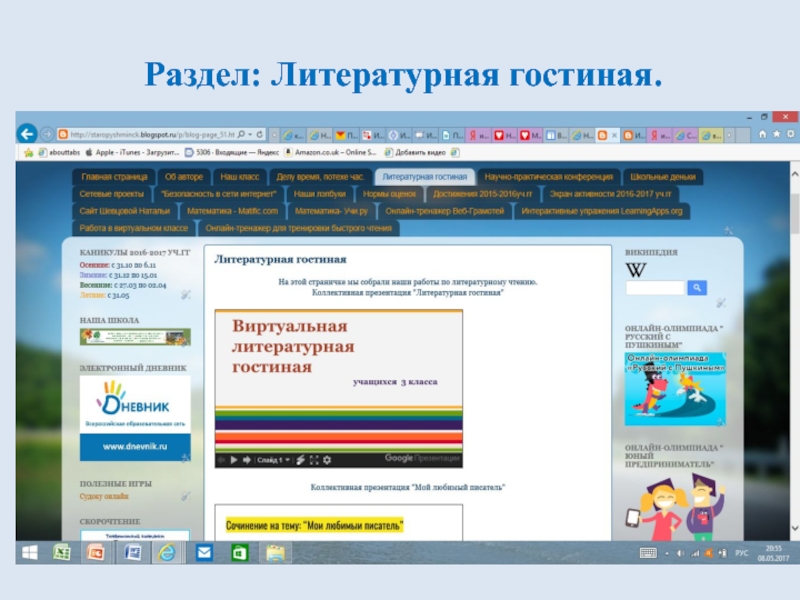Go to previous slide in presentation

pos(221,460)
